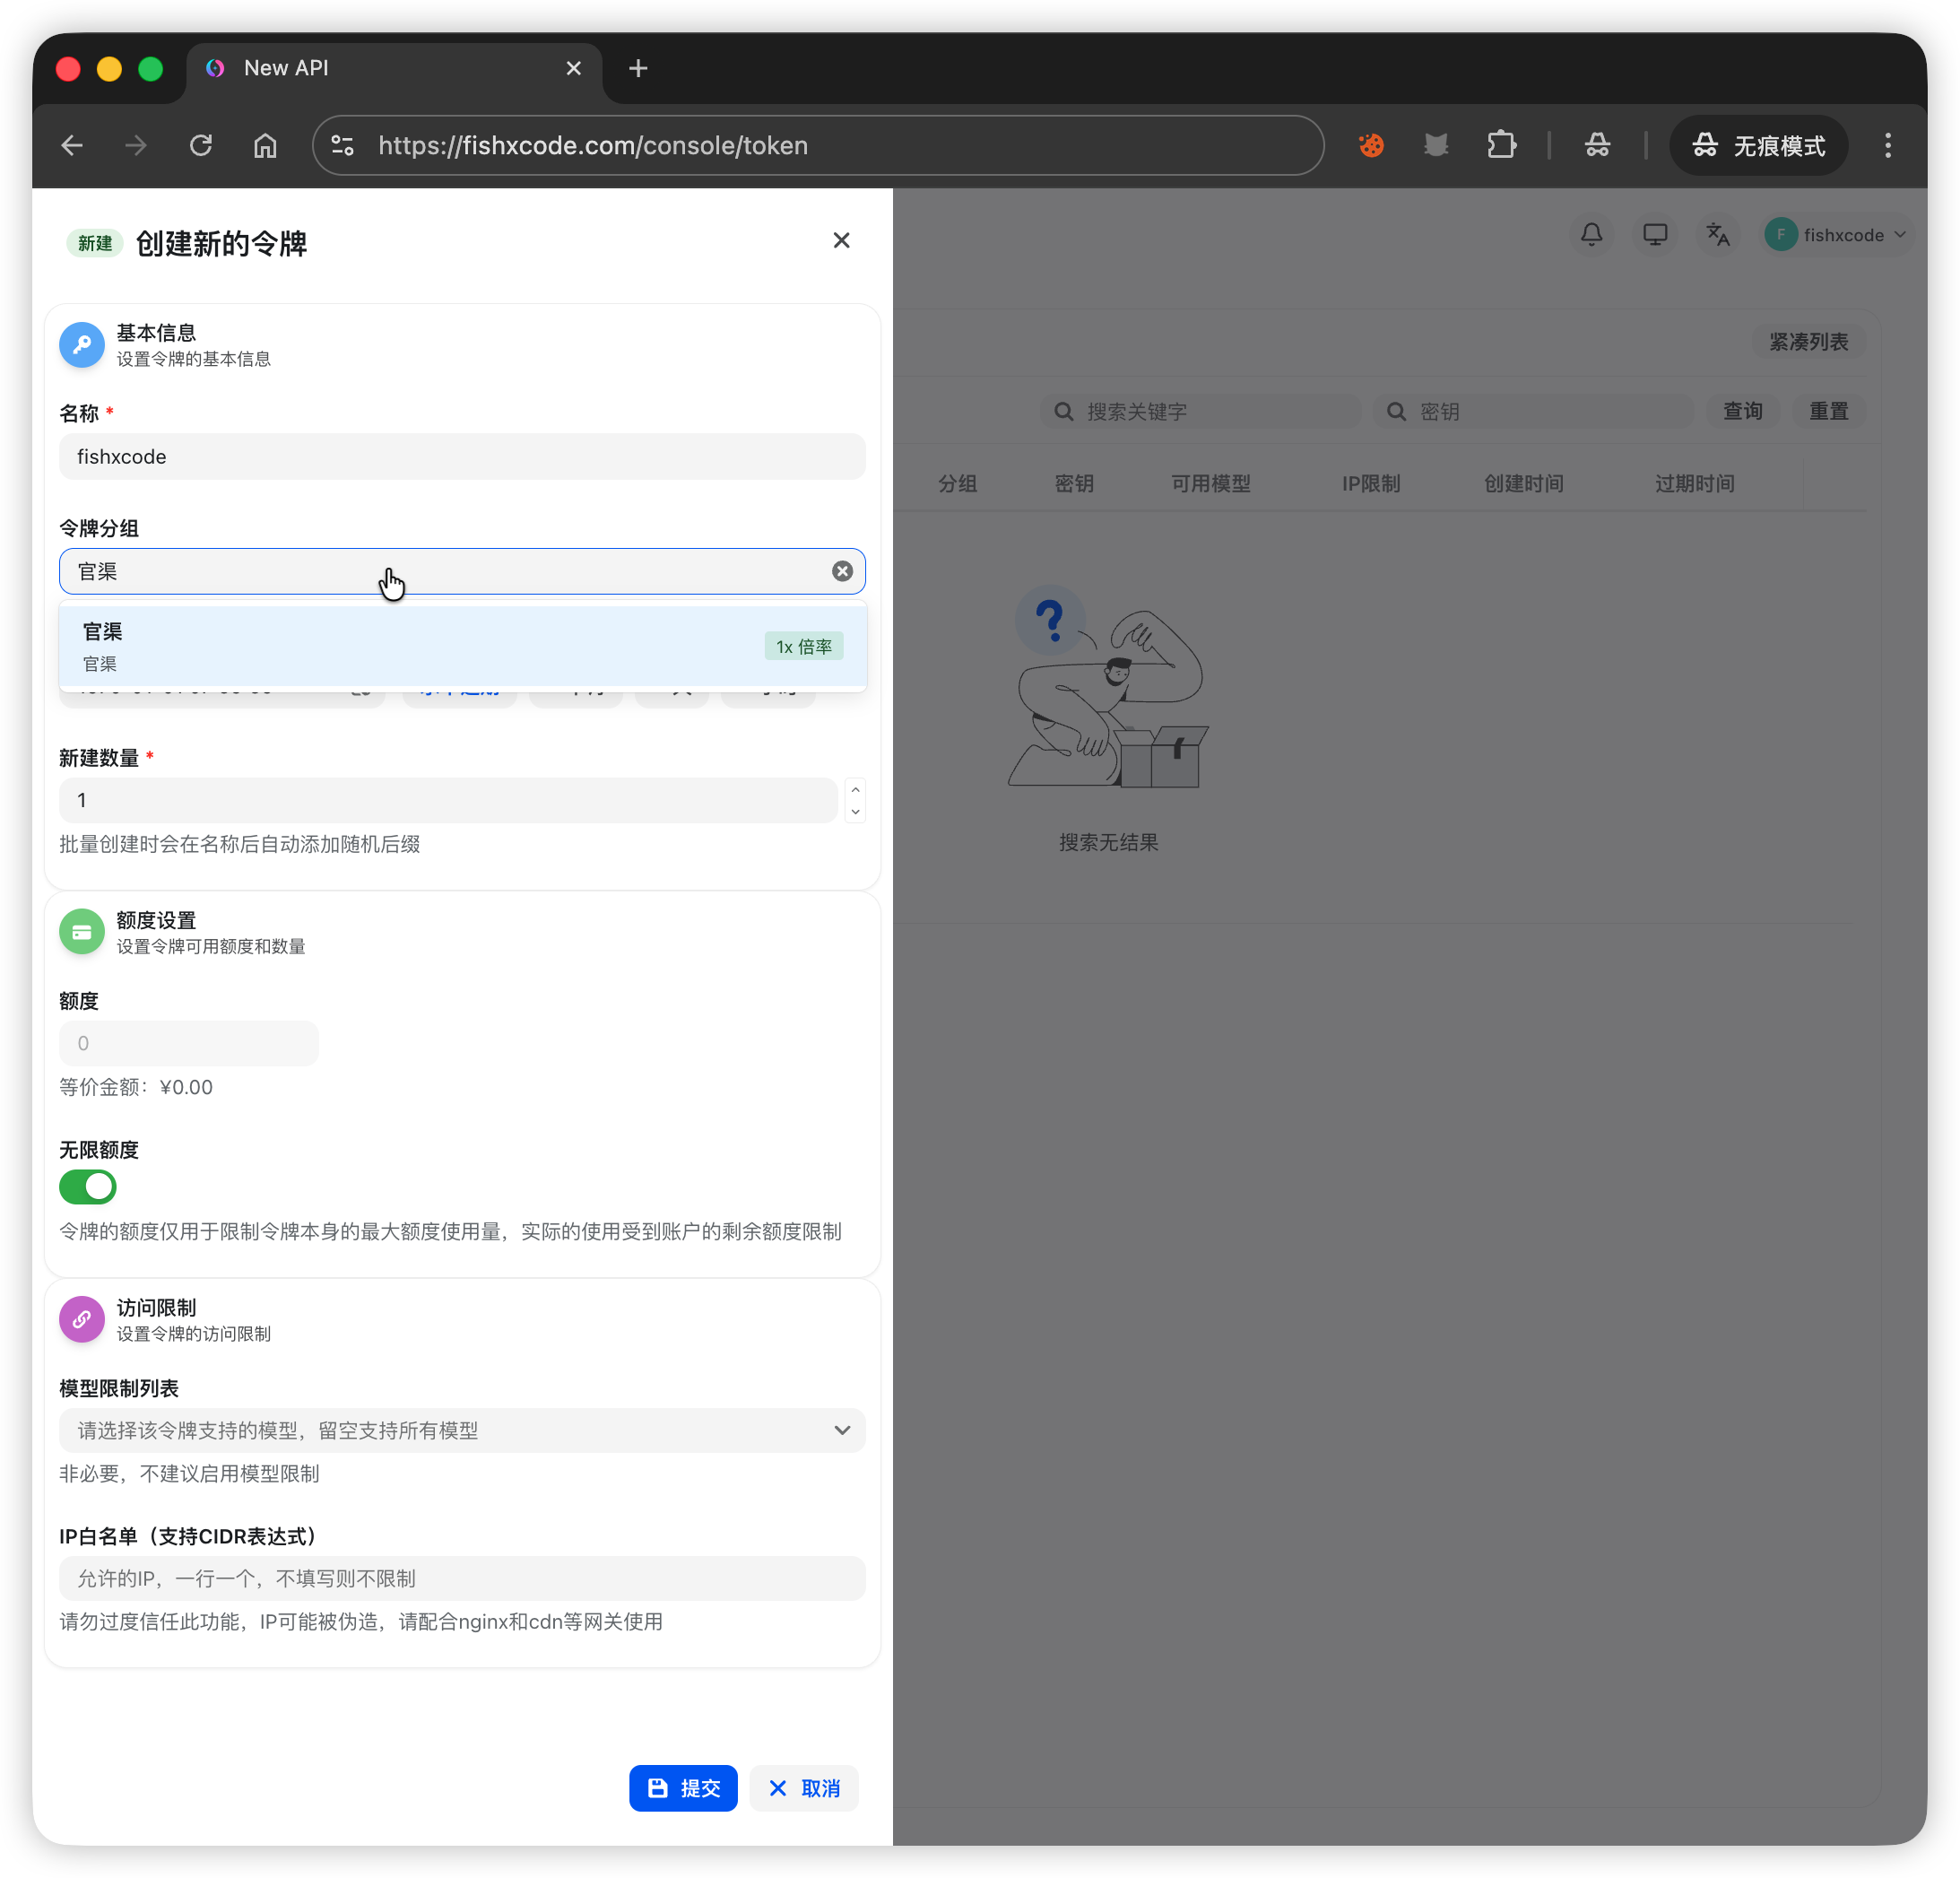Increase new token count with the up arrow
Image resolution: width=1960 pixels, height=1878 pixels.
(x=855, y=790)
